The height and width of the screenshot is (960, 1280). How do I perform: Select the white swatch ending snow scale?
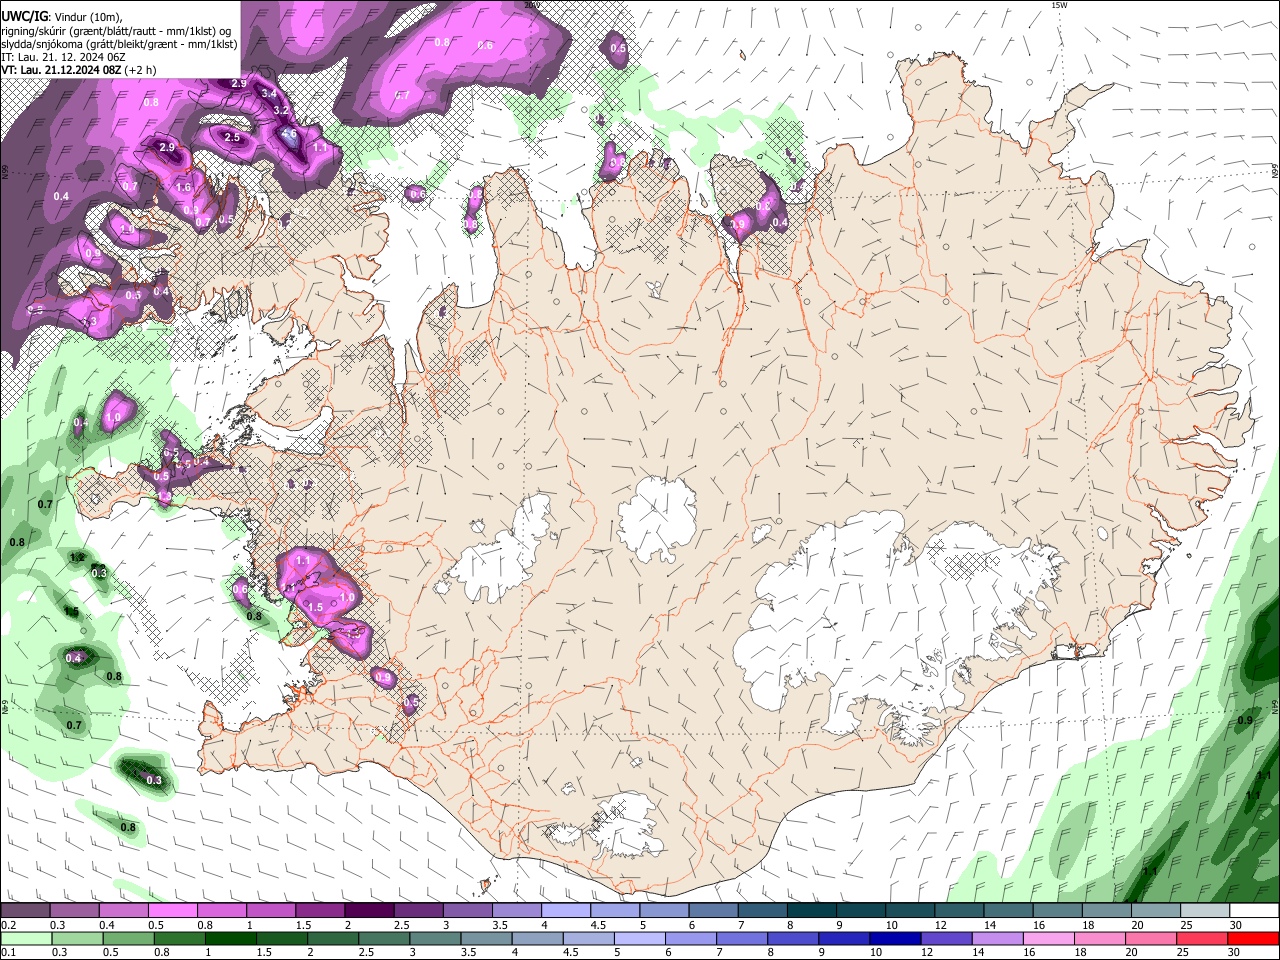tap(1253, 911)
